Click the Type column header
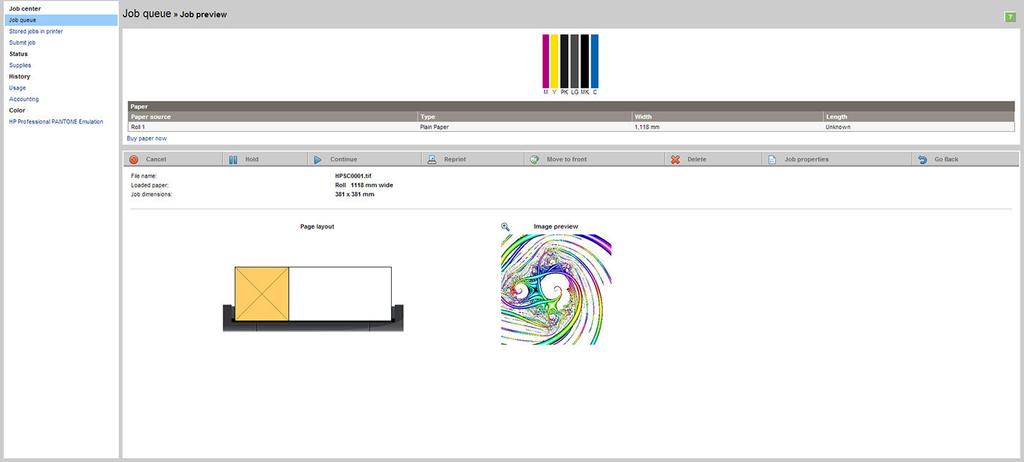1024x462 pixels. (x=525, y=116)
